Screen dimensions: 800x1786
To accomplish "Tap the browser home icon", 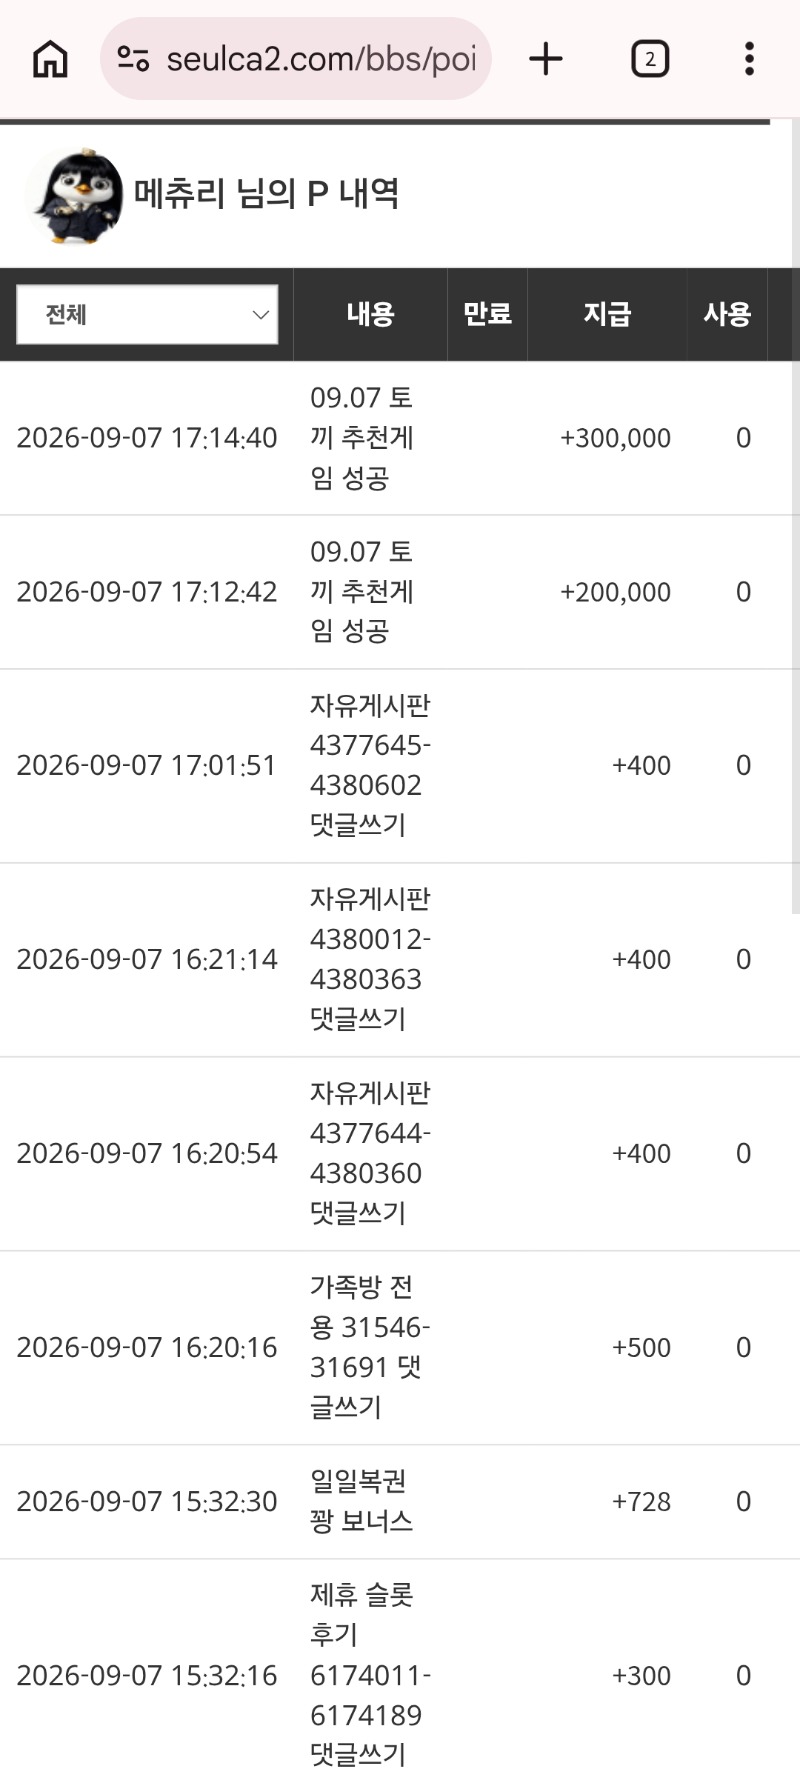I will pos(50,59).
